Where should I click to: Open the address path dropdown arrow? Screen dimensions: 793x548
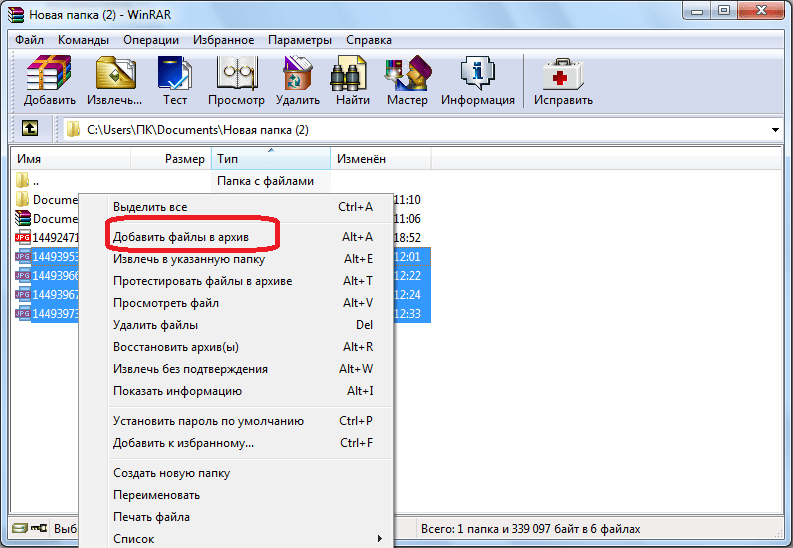775,130
